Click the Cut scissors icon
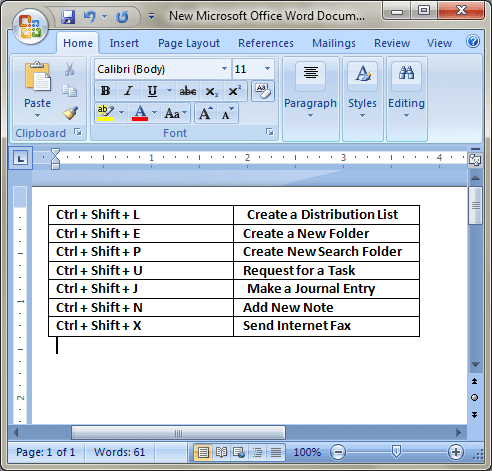This screenshot has height=471, width=492. click(69, 69)
